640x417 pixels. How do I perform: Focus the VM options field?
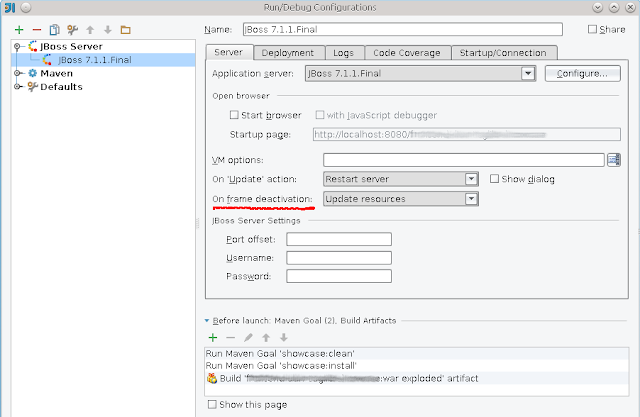click(x=464, y=160)
